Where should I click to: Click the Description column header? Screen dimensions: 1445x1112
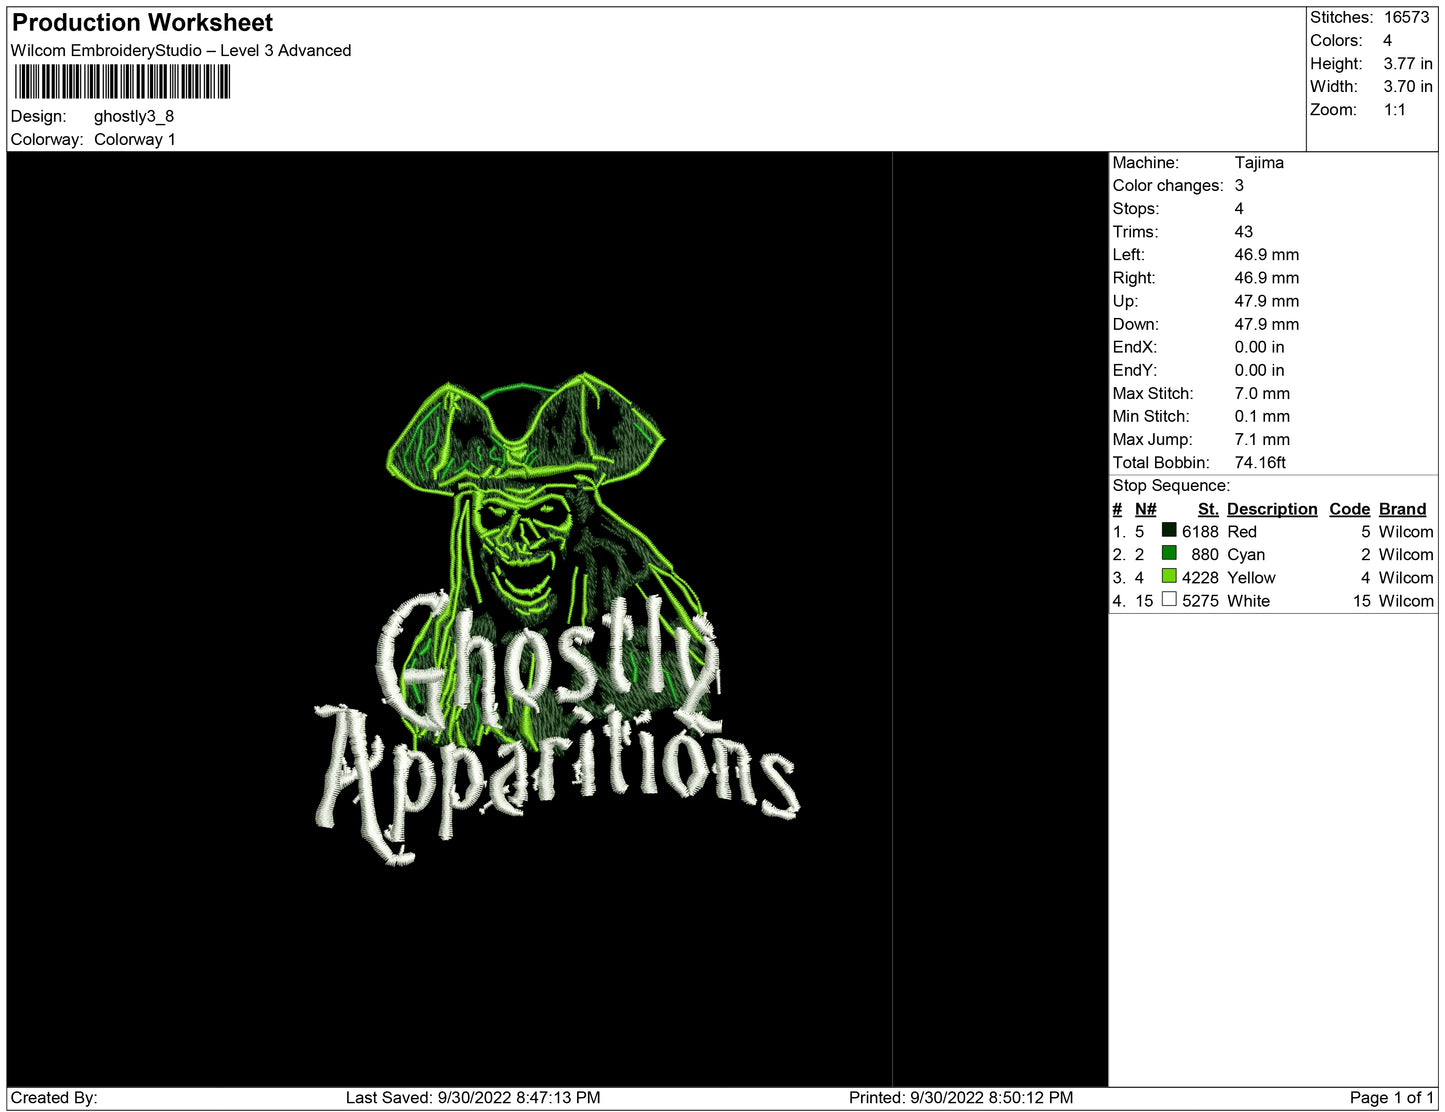point(1271,509)
